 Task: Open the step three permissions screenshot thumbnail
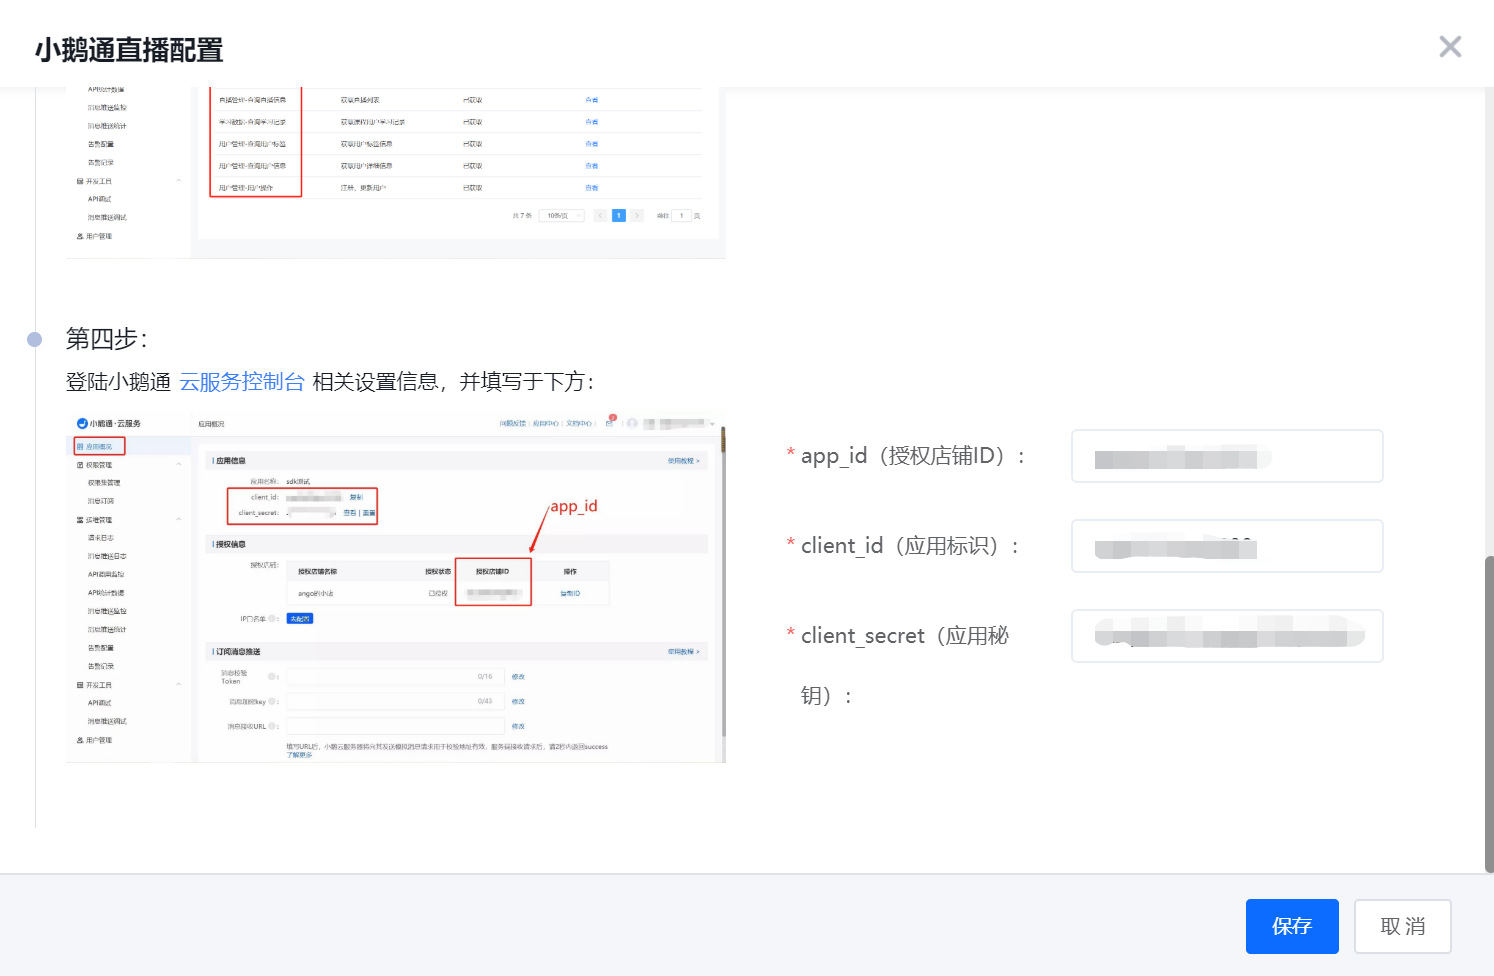coord(396,173)
